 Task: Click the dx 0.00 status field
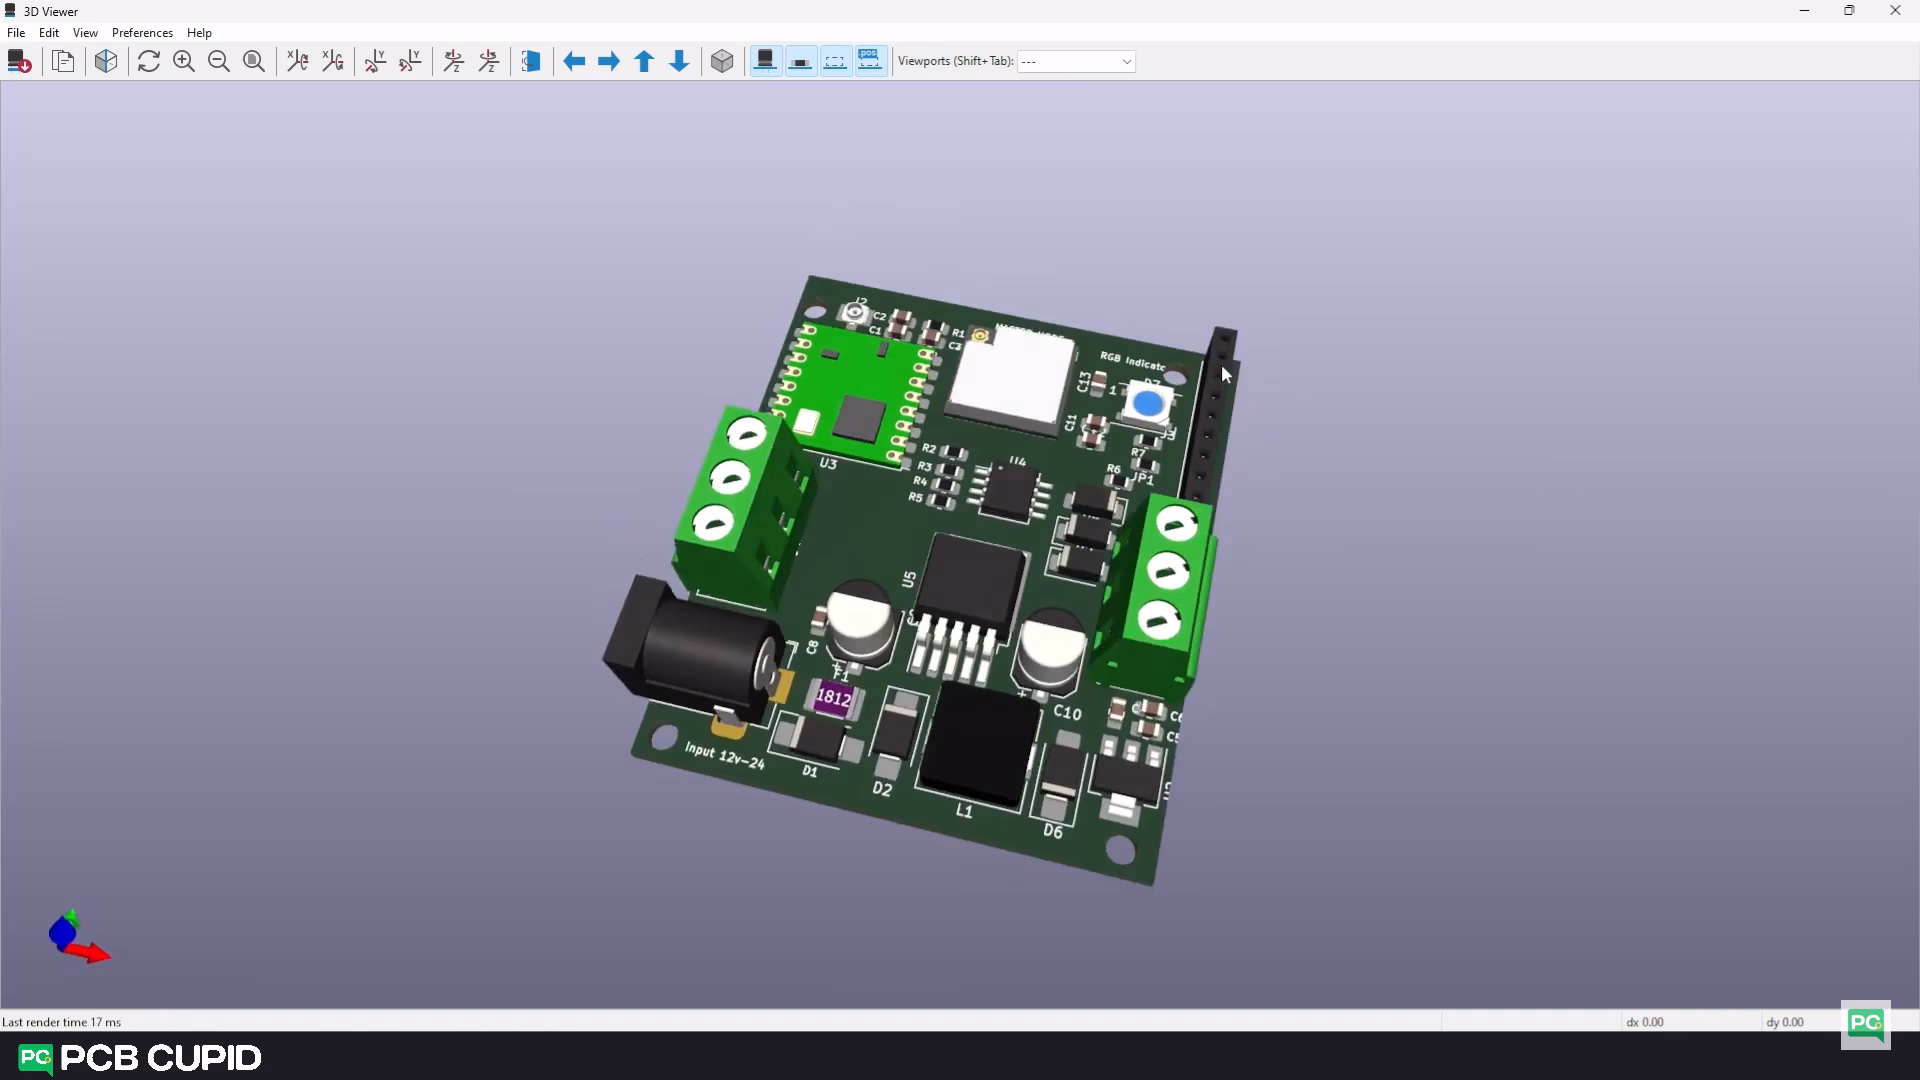pos(1645,1022)
